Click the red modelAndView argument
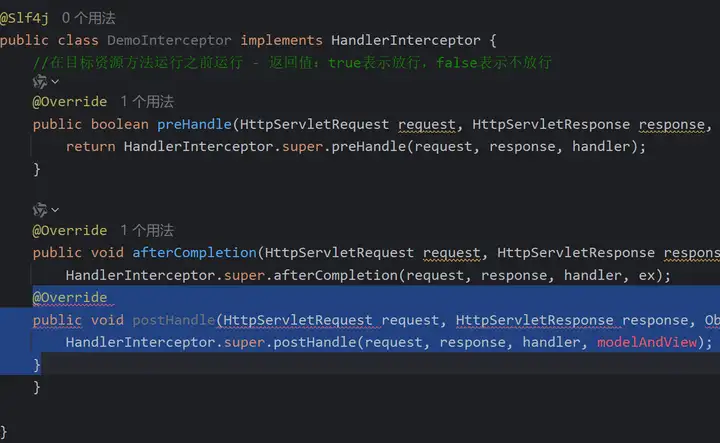 point(654,342)
